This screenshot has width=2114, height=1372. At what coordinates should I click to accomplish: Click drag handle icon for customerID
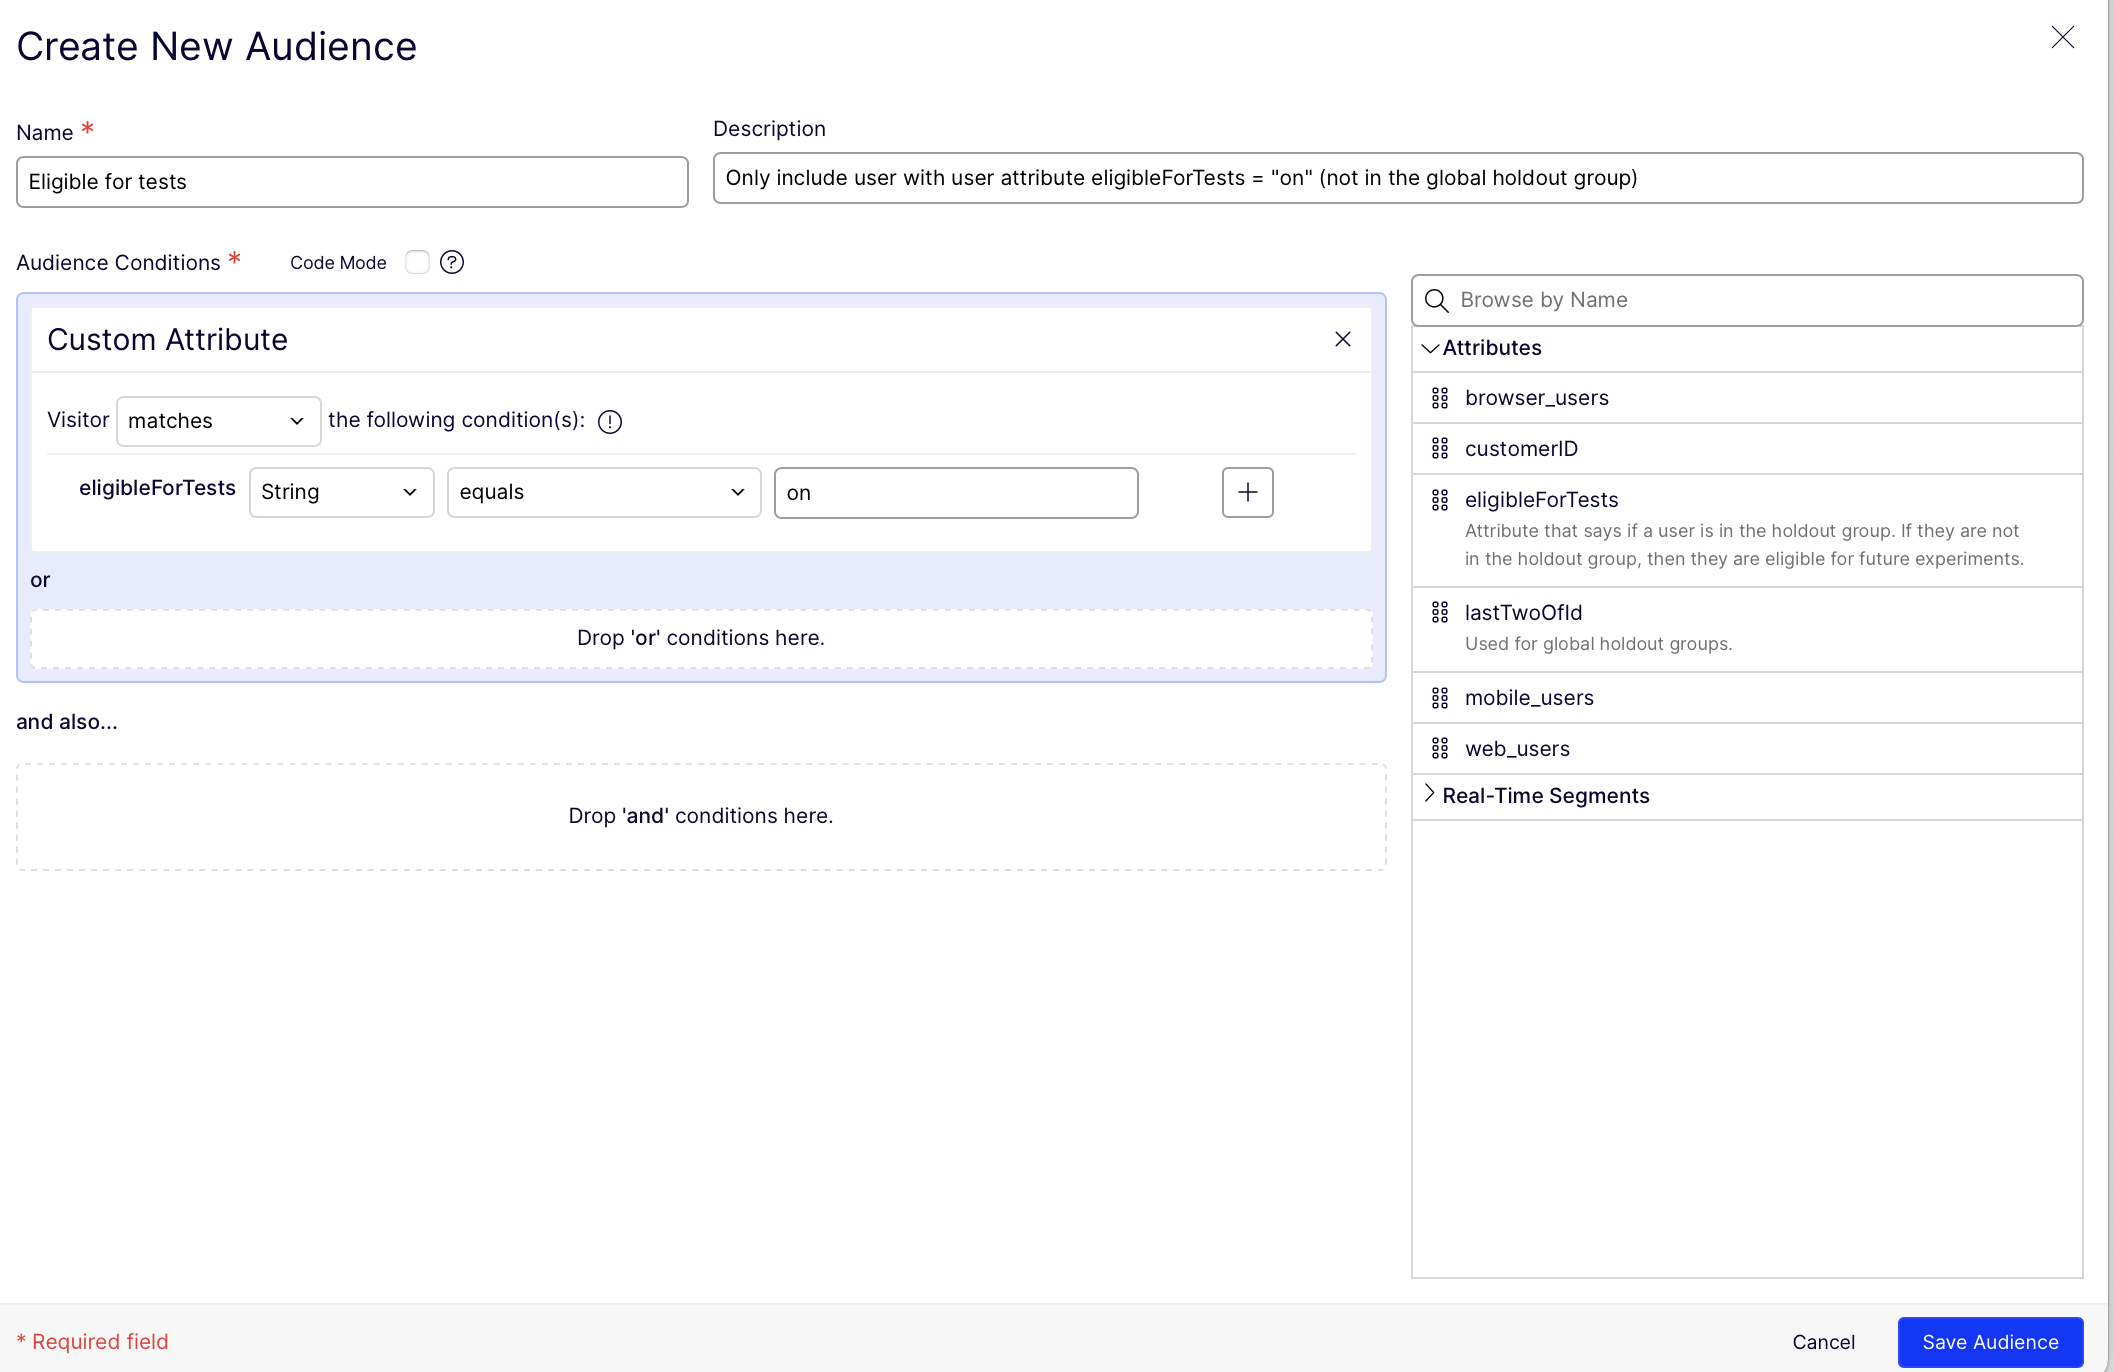1440,449
